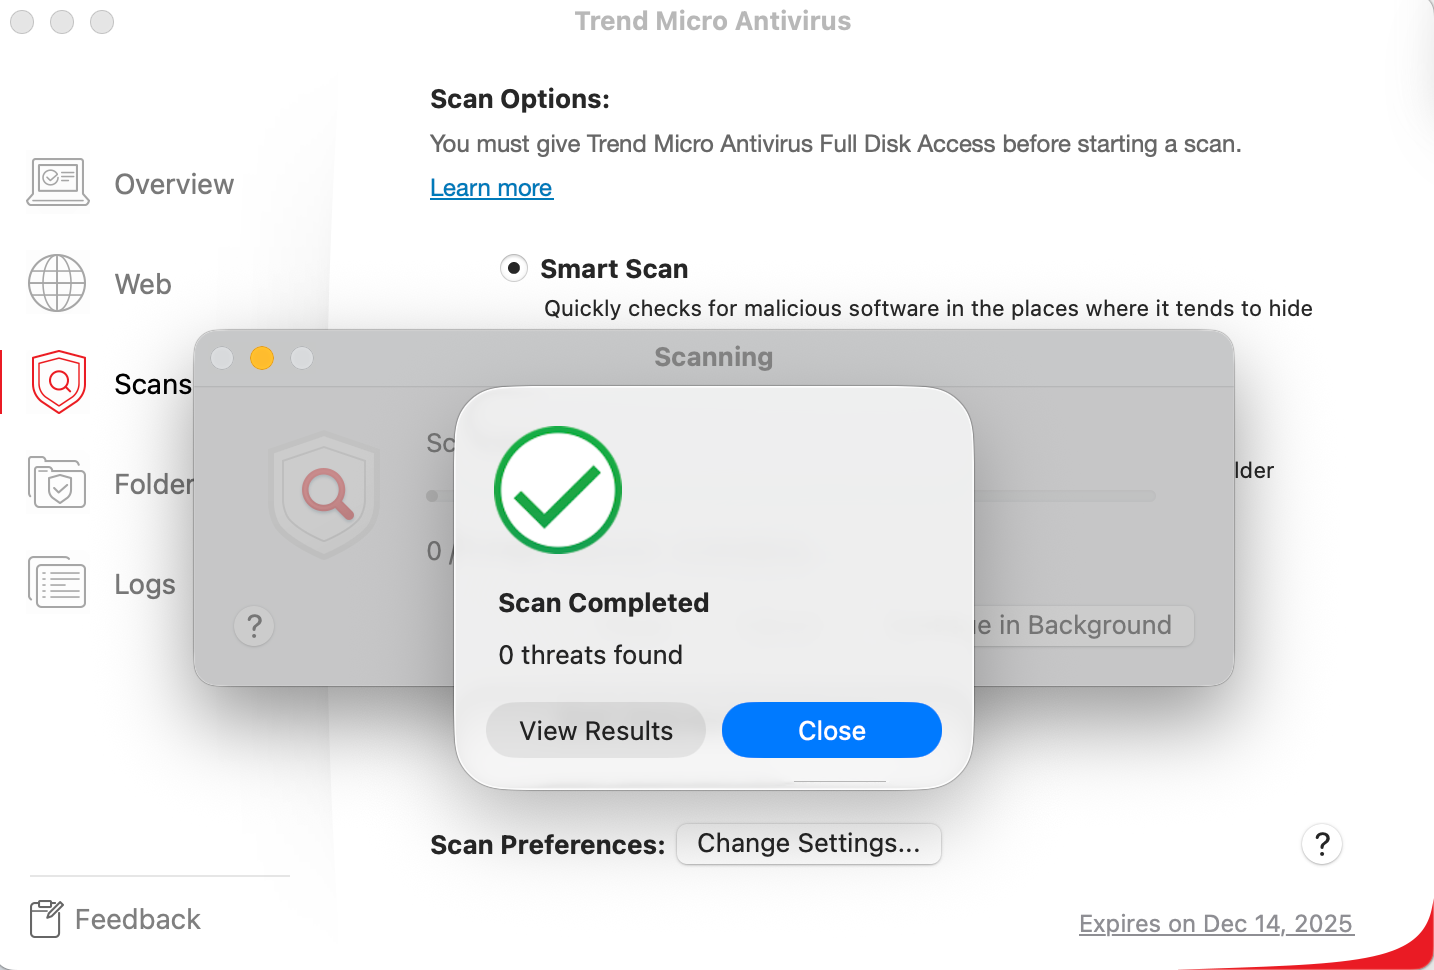Click the green checkmark scan completed icon

tap(558, 490)
